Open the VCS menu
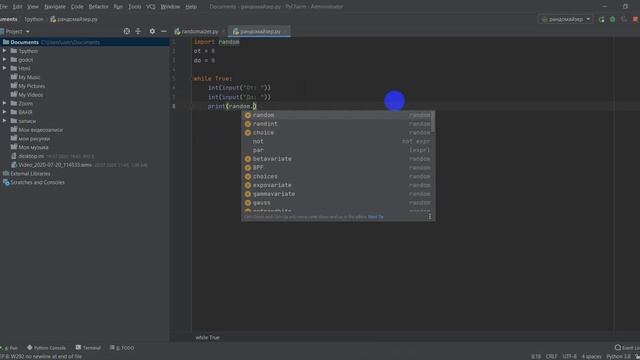Viewport: 640px width, 360px height. point(151,7)
